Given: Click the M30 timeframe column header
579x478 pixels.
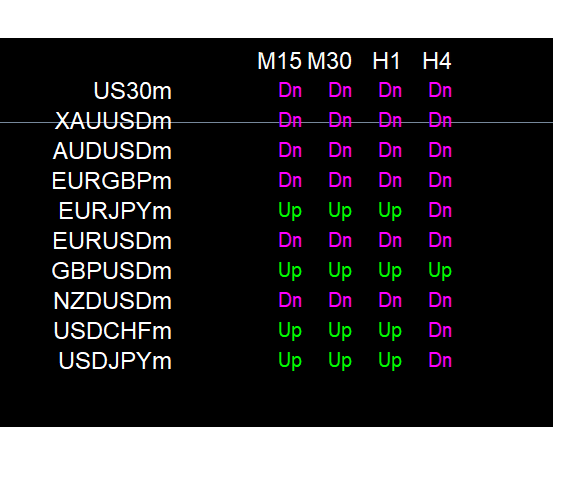Looking at the screenshot, I should (x=329, y=61).
